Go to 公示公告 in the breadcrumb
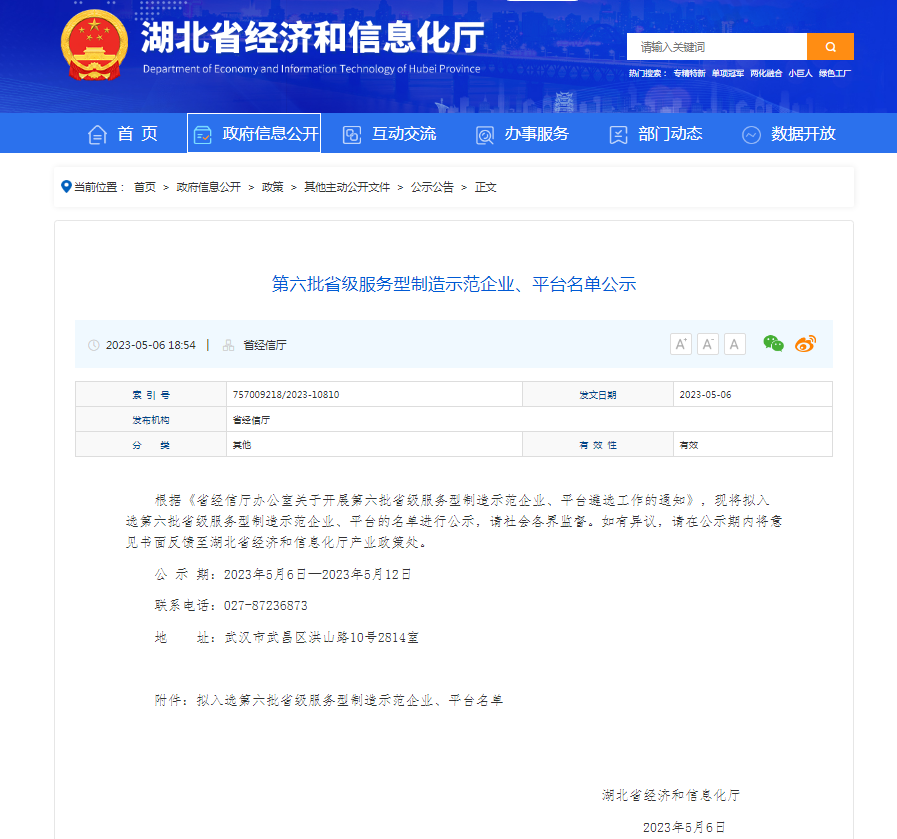 point(432,187)
